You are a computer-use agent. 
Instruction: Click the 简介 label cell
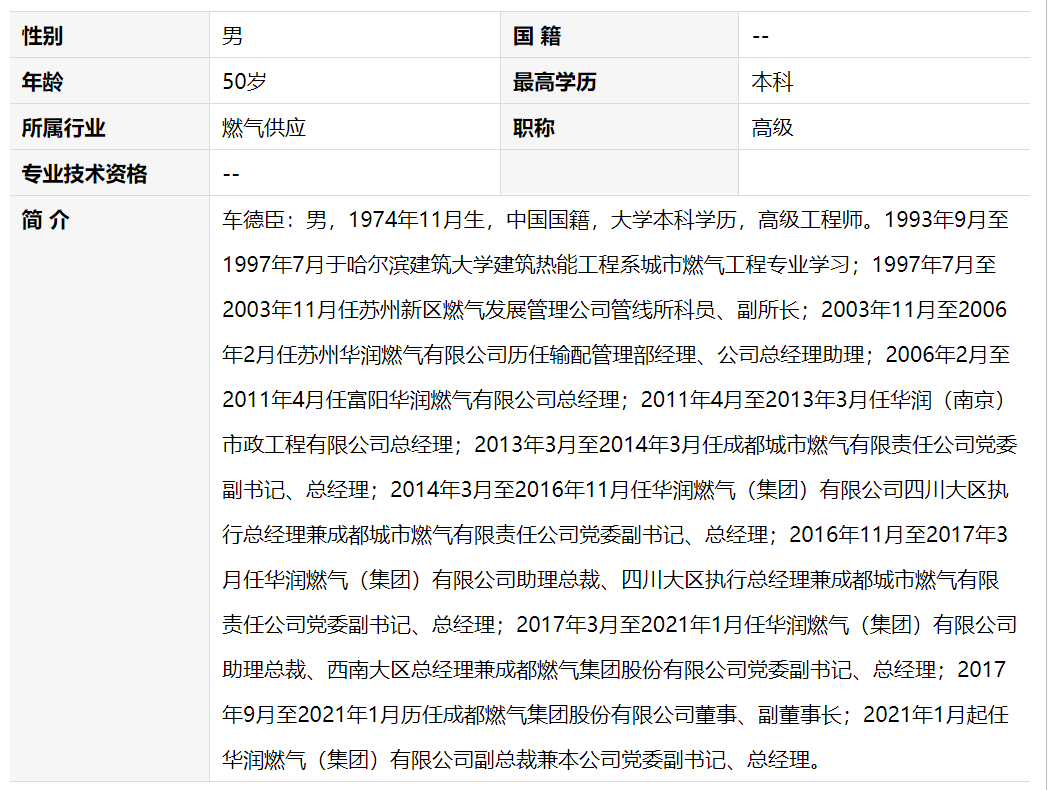(110, 489)
